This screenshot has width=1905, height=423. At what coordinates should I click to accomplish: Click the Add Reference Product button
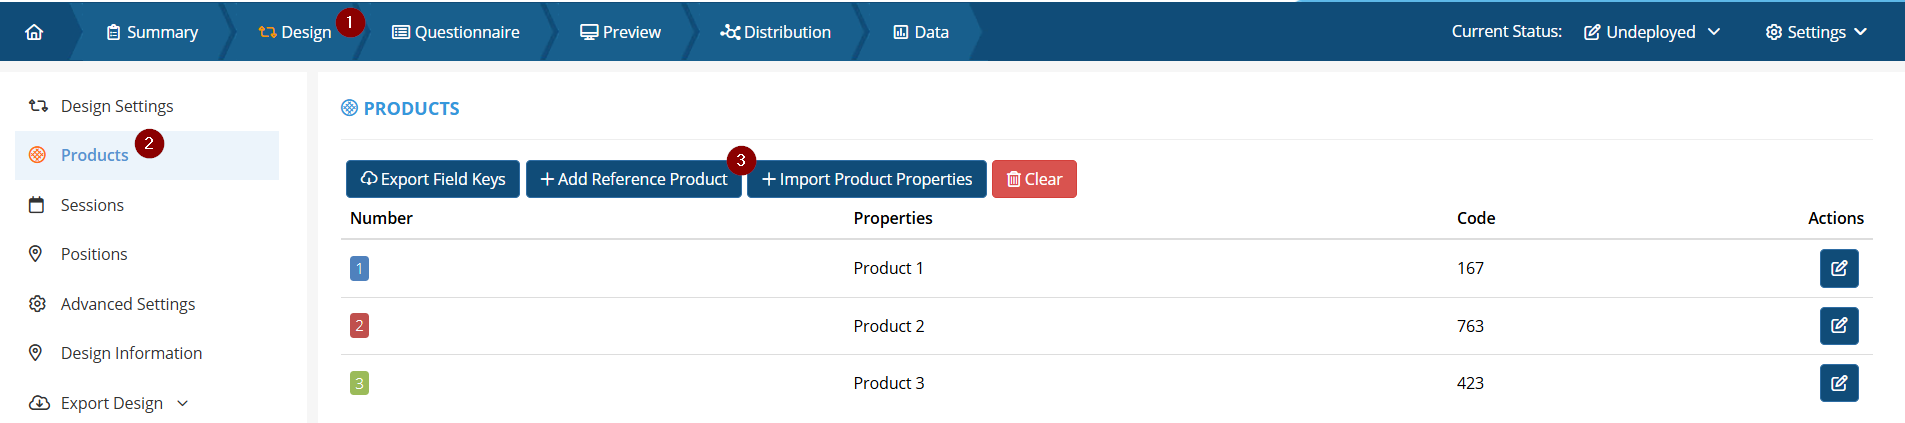pos(633,179)
